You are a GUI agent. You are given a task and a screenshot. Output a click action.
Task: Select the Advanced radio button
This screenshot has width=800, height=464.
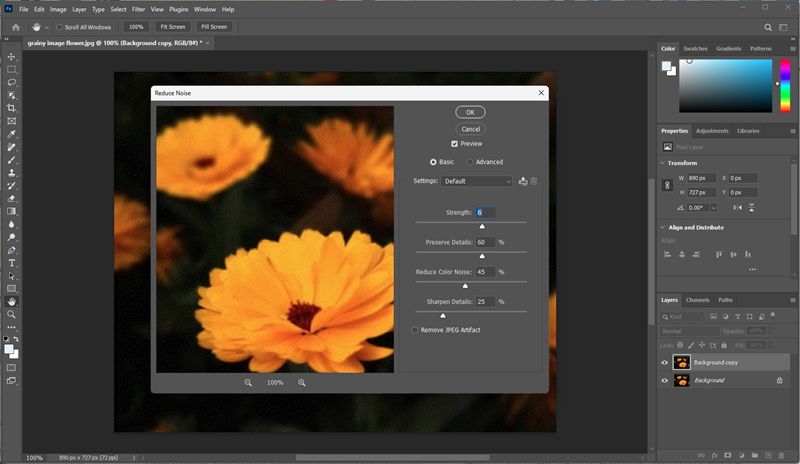click(470, 162)
